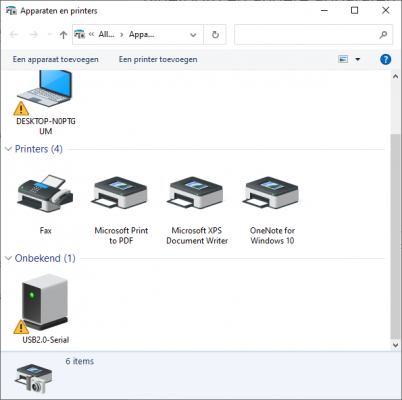Open the view options dropdown arrow

(x=358, y=60)
